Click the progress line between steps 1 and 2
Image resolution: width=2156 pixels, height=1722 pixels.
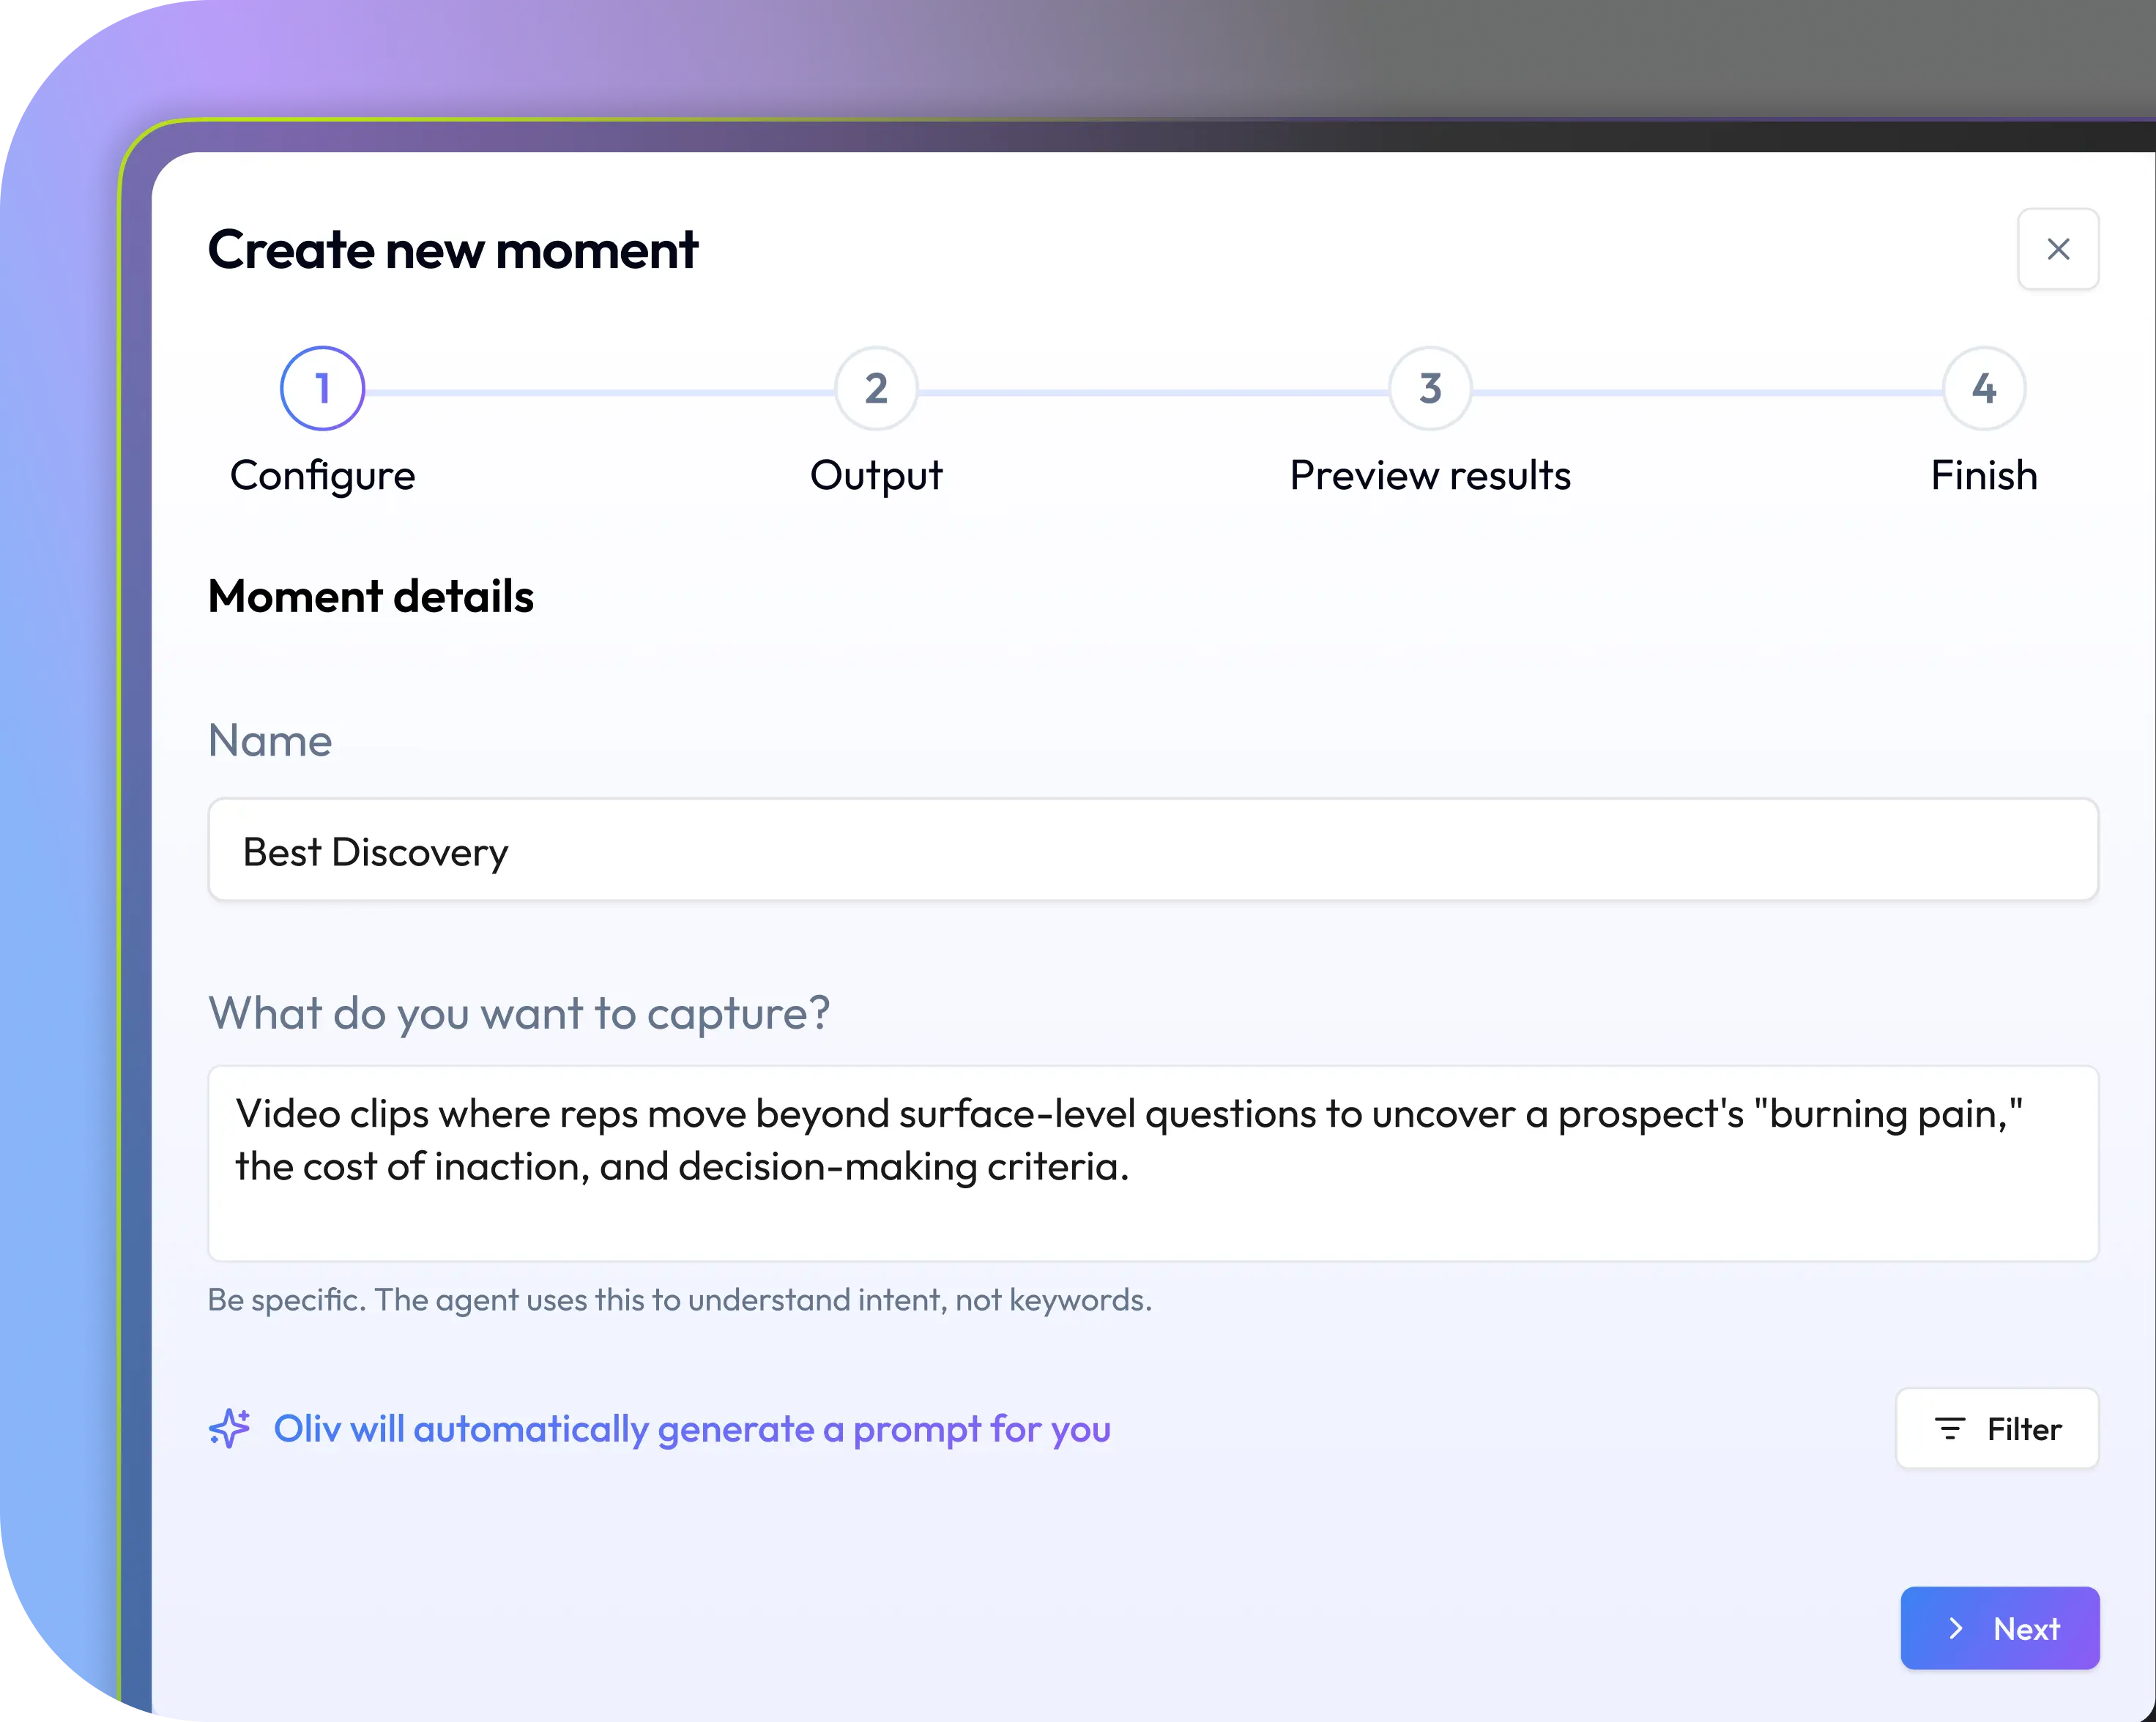tap(600, 392)
